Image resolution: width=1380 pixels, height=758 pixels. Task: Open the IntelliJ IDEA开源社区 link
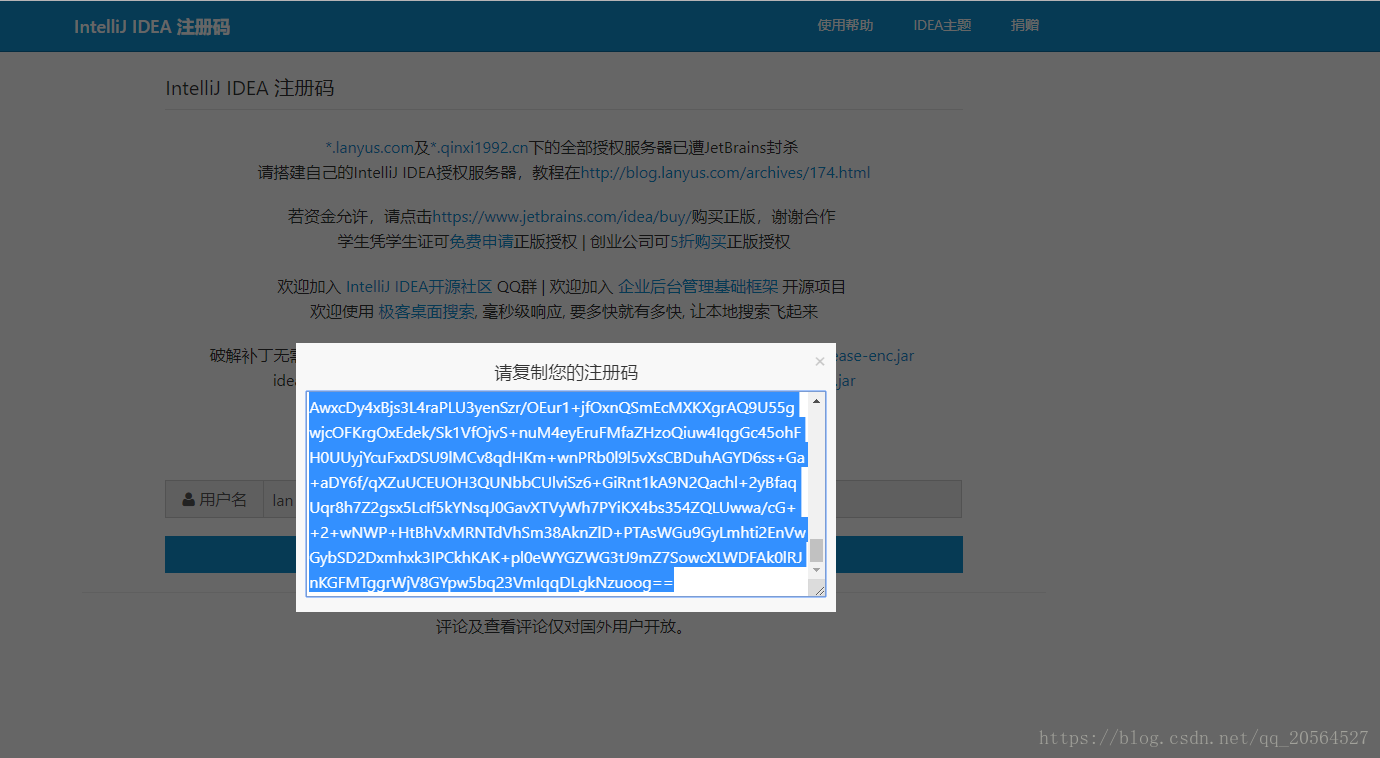tap(419, 286)
